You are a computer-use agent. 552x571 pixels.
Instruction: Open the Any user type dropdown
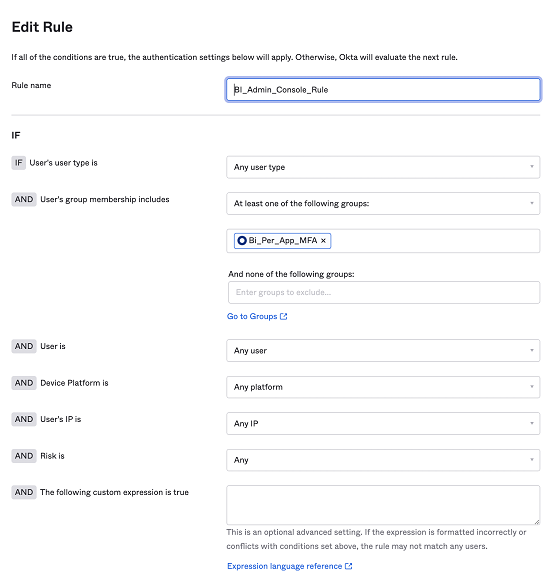pyautogui.click(x=383, y=167)
